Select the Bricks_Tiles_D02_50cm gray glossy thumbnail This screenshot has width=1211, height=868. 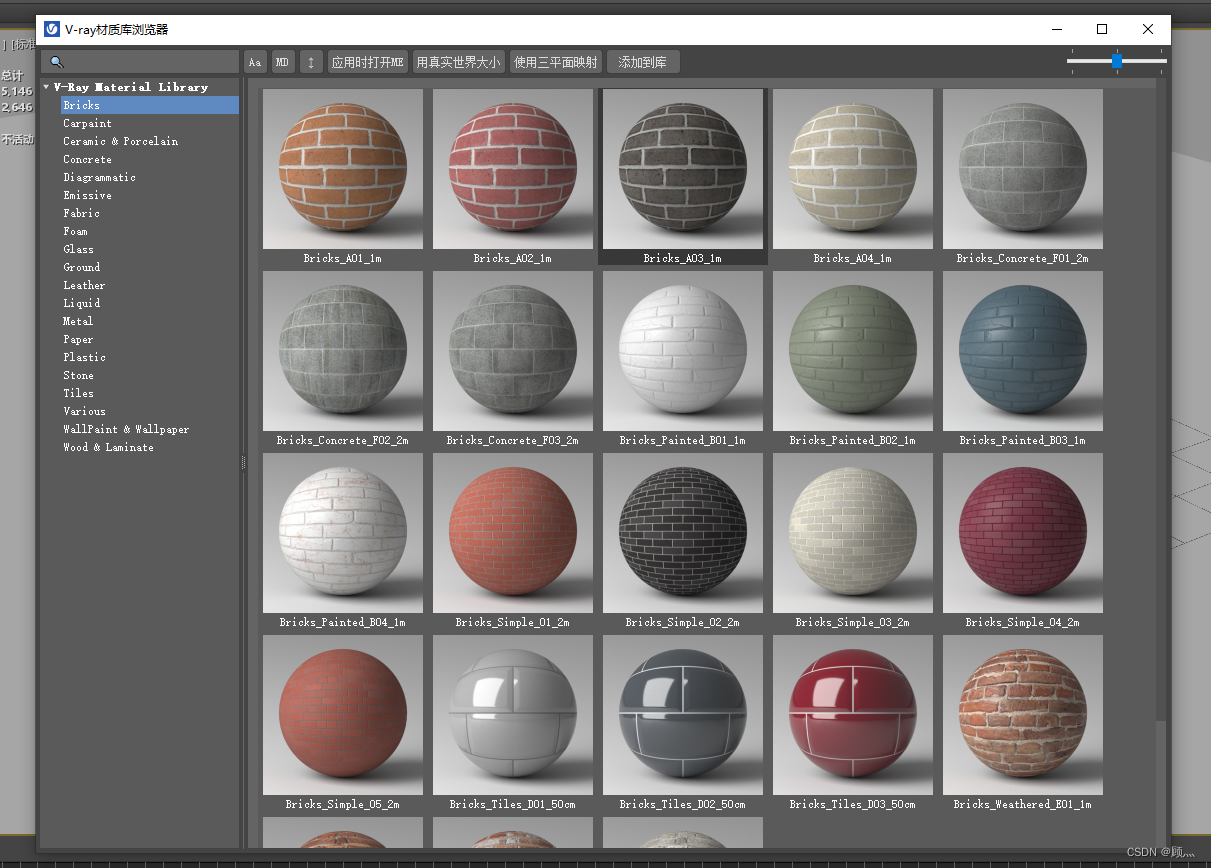pos(683,715)
